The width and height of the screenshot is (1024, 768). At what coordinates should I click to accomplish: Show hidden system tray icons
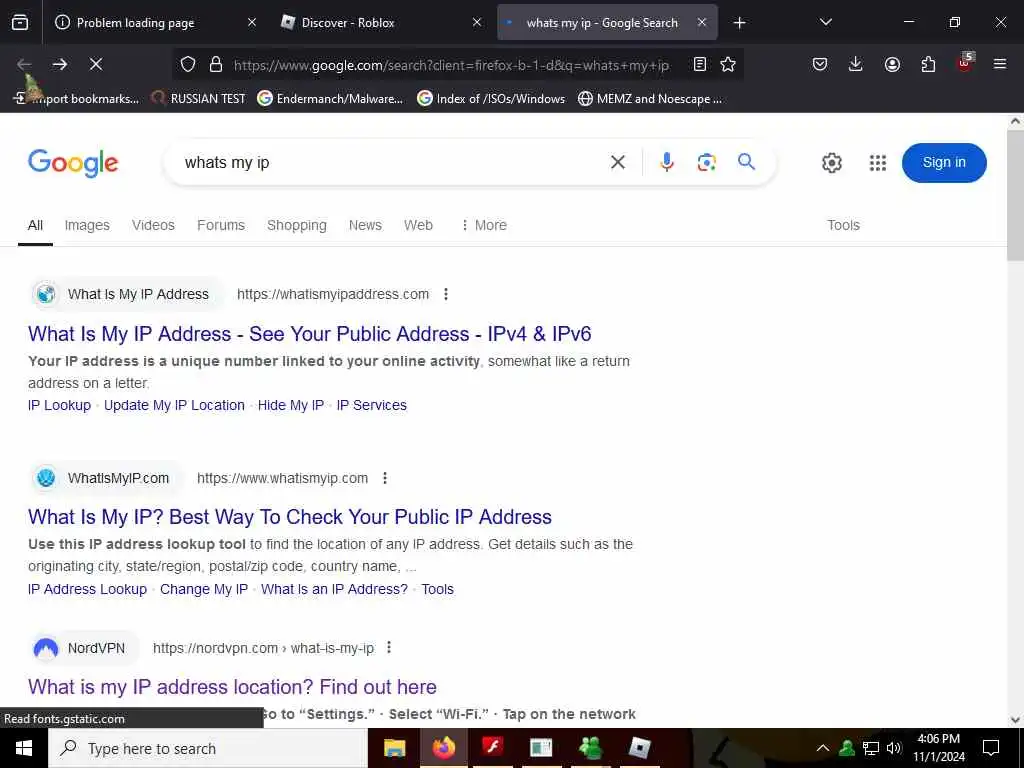click(823, 748)
